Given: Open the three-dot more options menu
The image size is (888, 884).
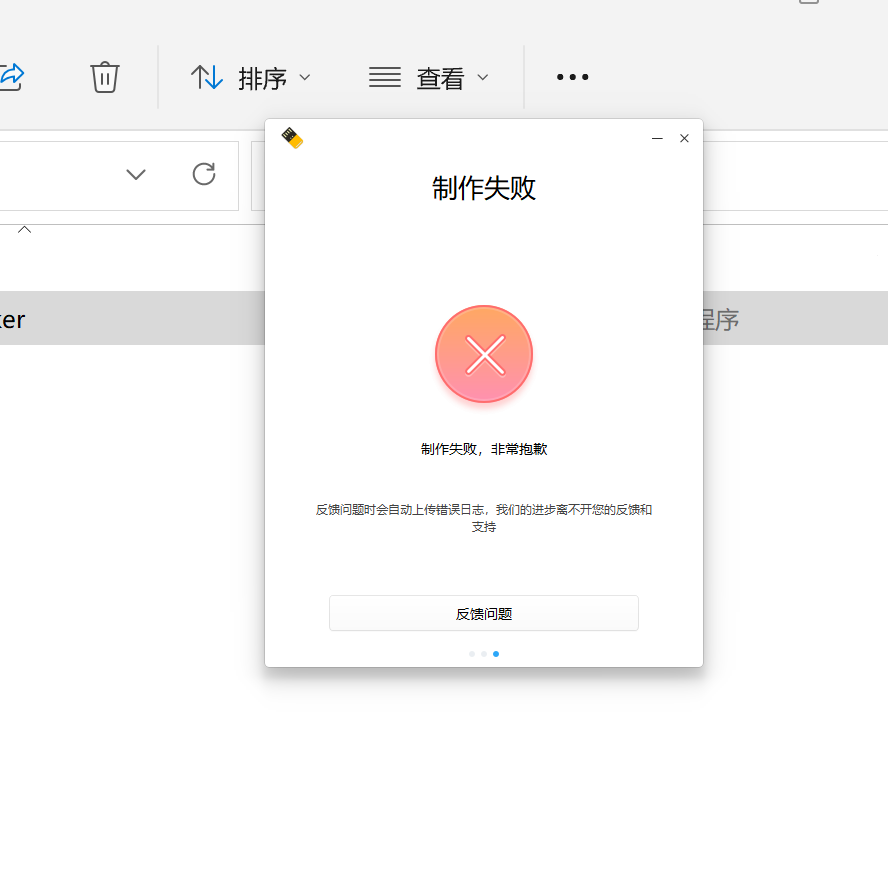Looking at the screenshot, I should click(572, 77).
